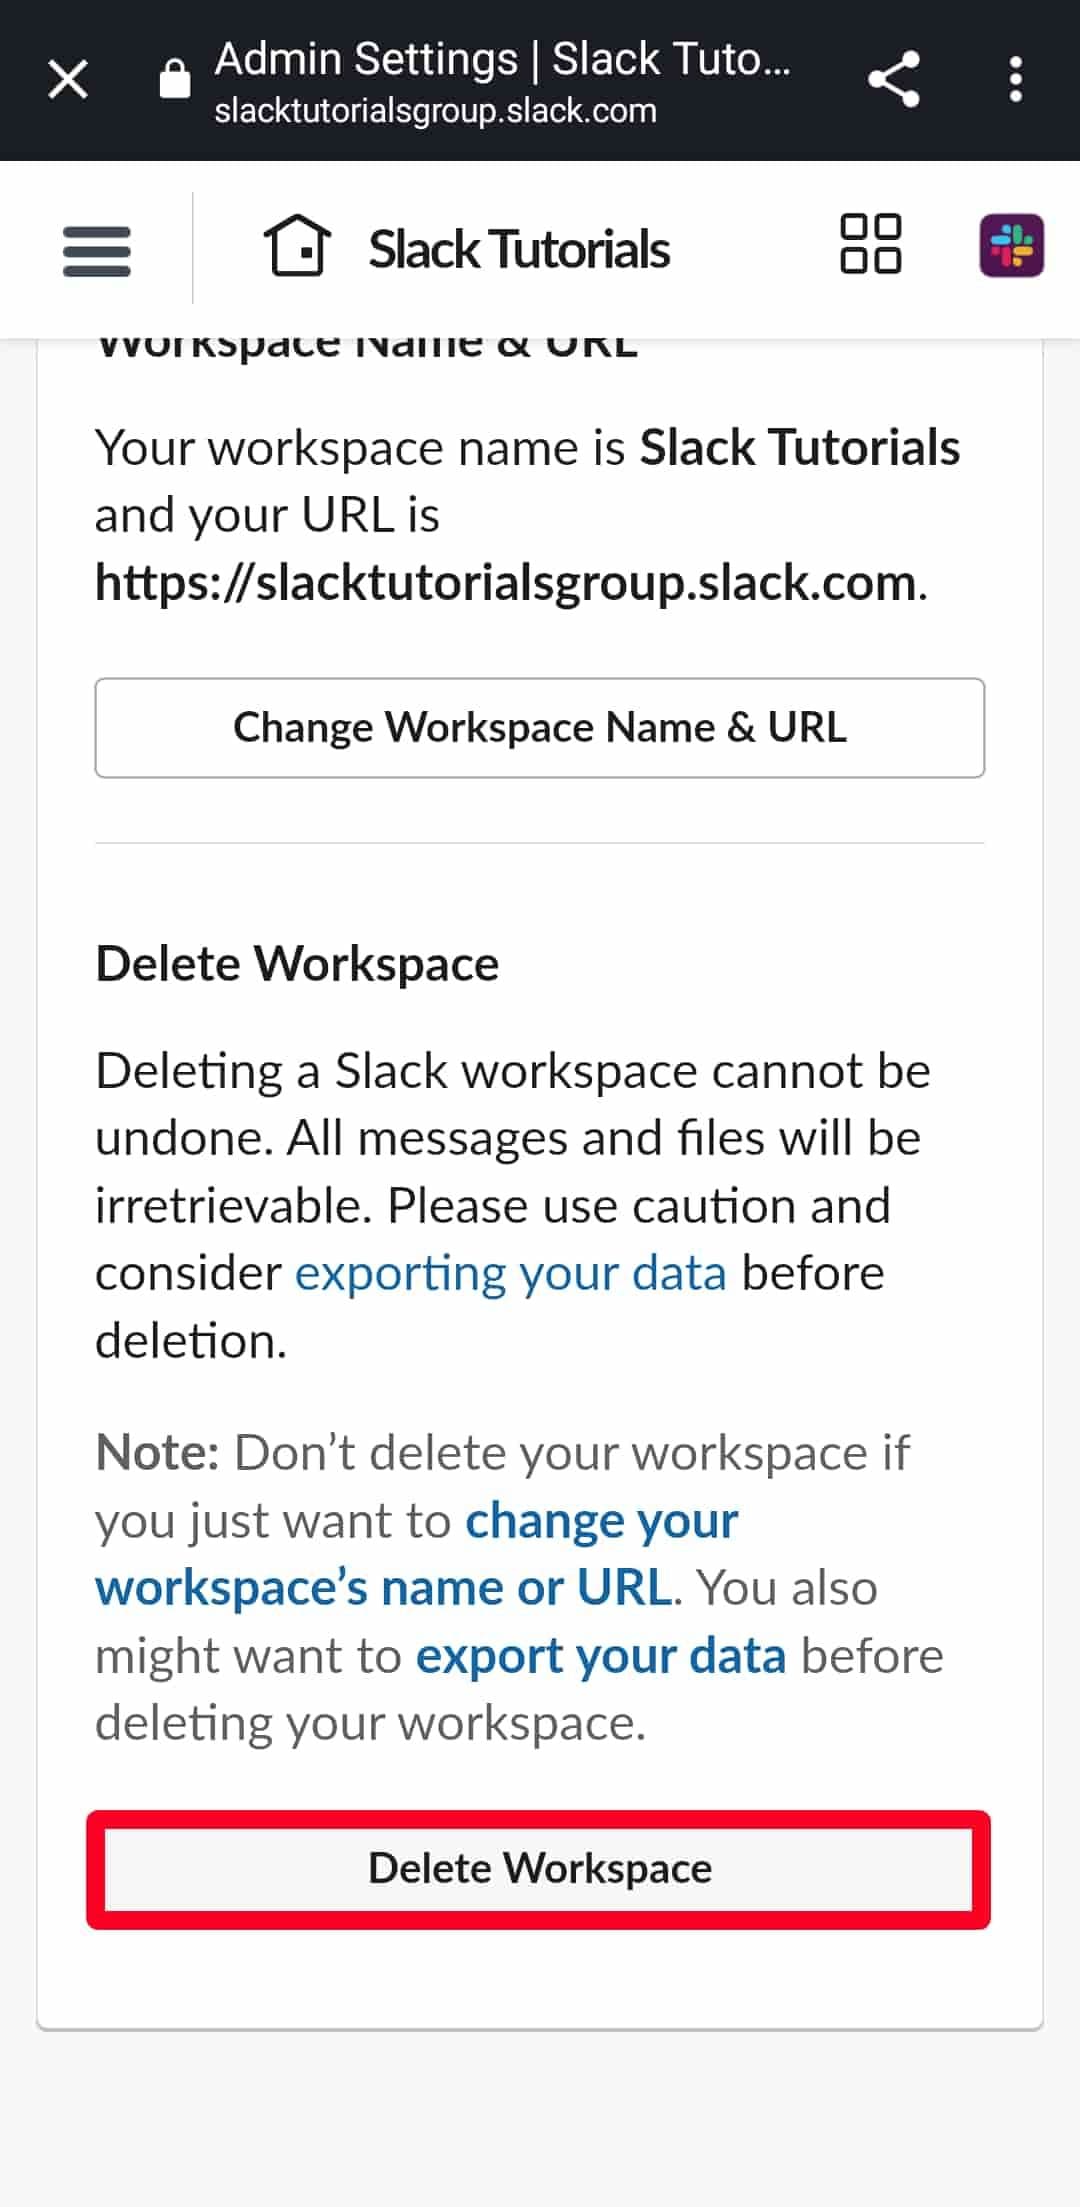This screenshot has width=1080, height=2207.
Task: Follow the bold "export your data" link
Action: pyautogui.click(x=600, y=1656)
